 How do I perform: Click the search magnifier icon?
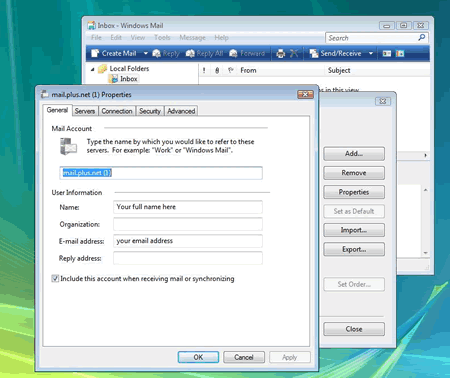coord(422,37)
